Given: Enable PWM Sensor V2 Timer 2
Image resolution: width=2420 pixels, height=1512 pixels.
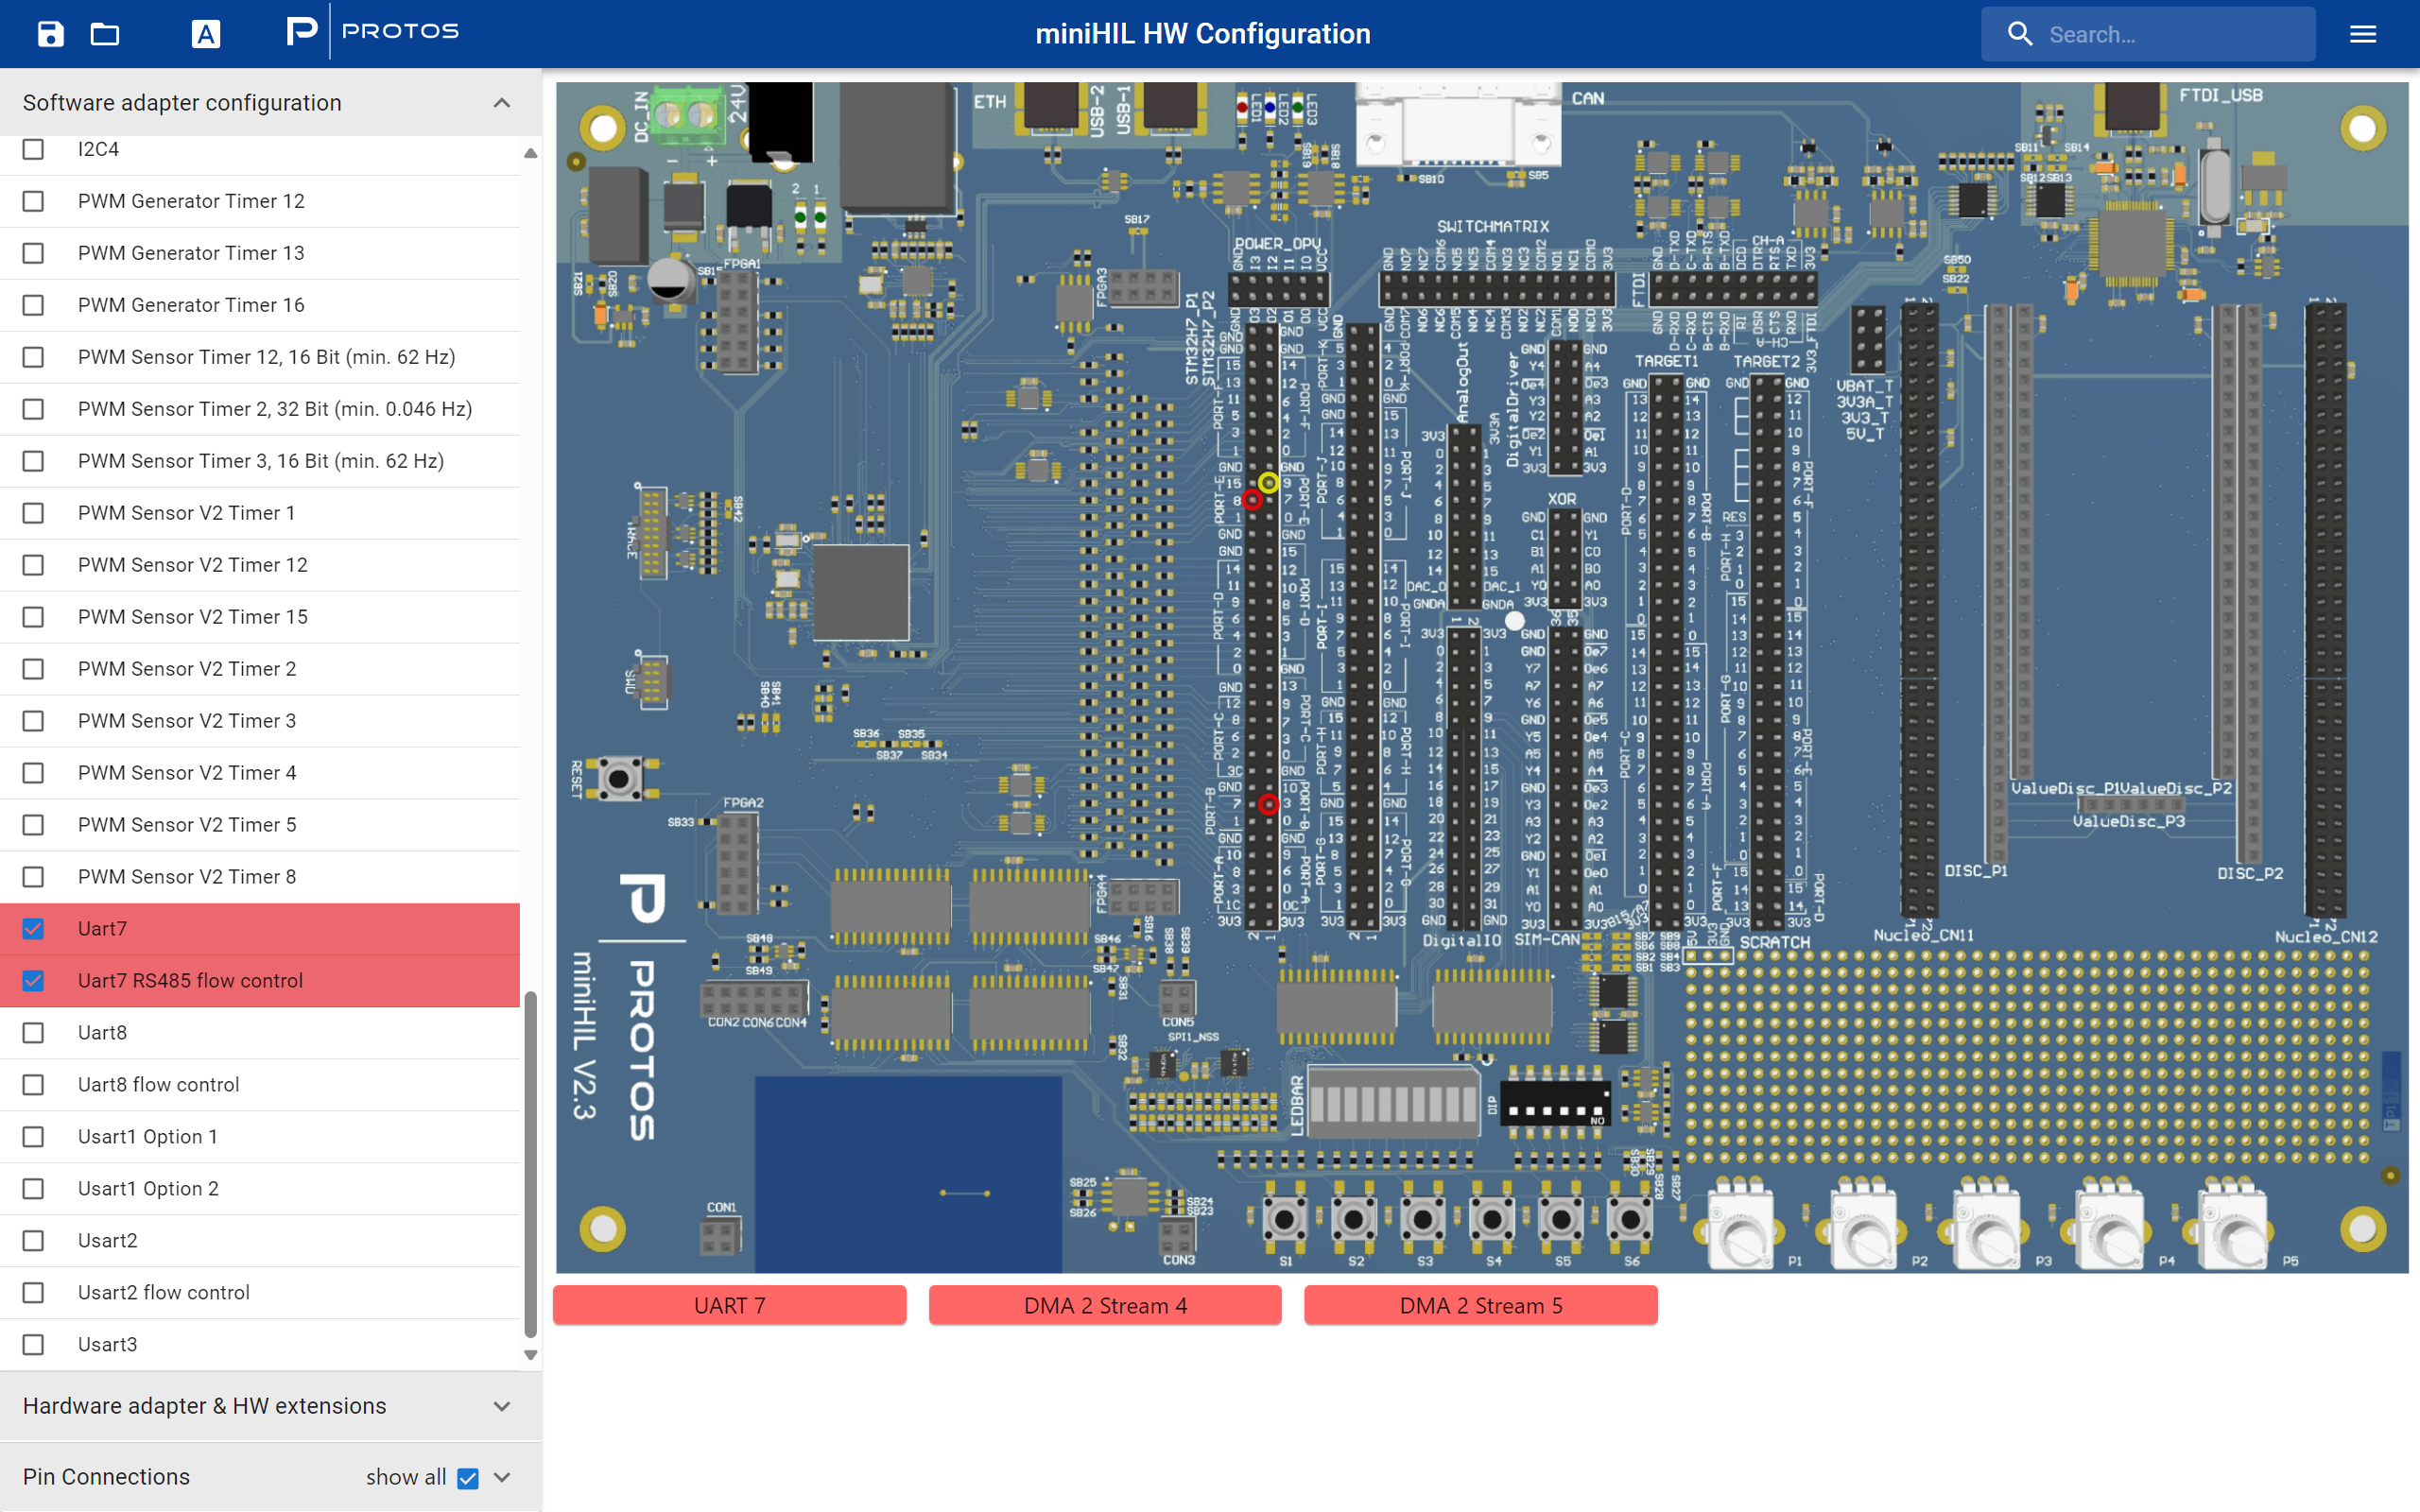Looking at the screenshot, I should [33, 669].
